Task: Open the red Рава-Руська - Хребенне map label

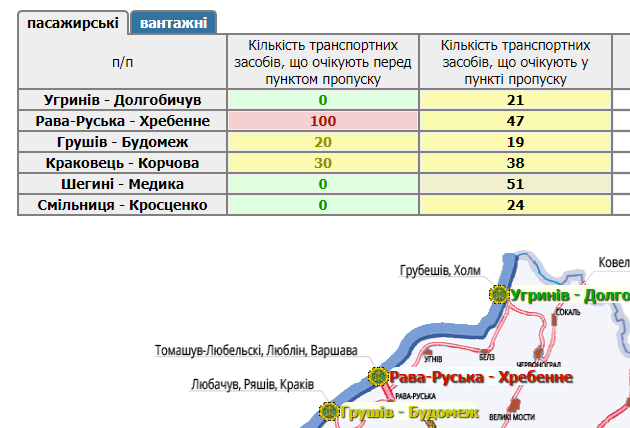Action: click(480, 377)
